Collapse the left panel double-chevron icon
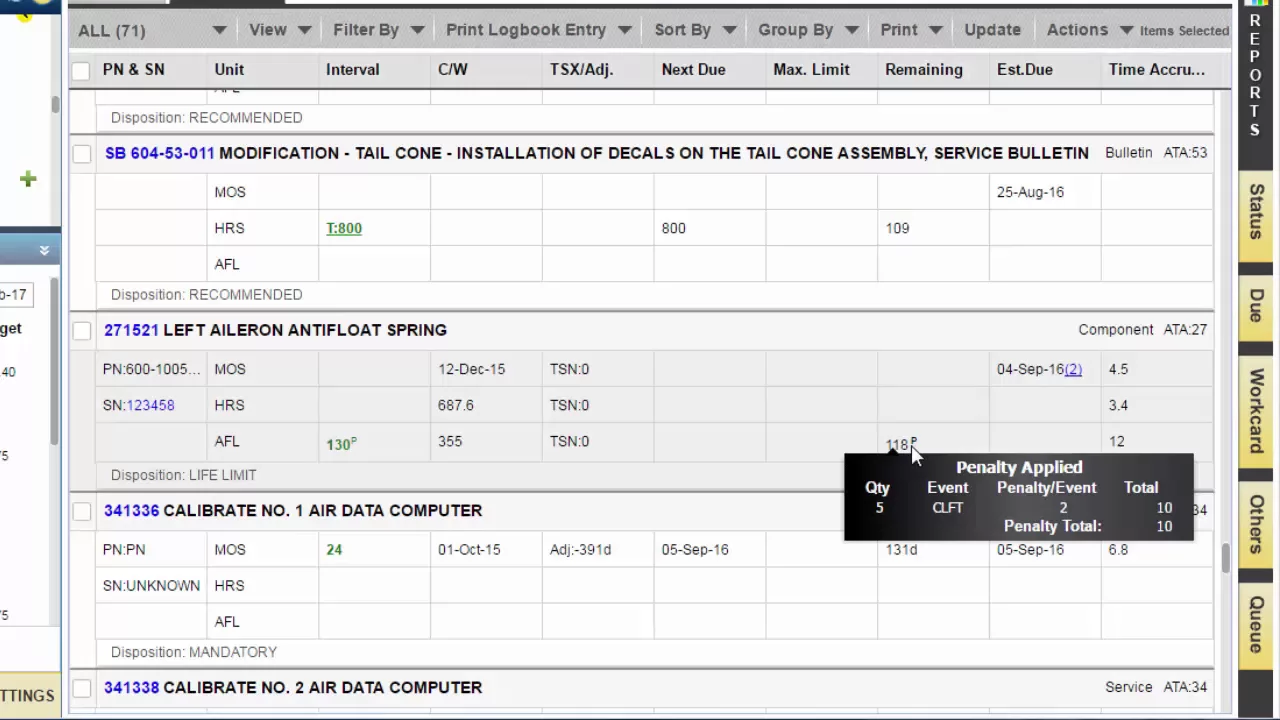This screenshot has height=720, width=1280. [44, 250]
